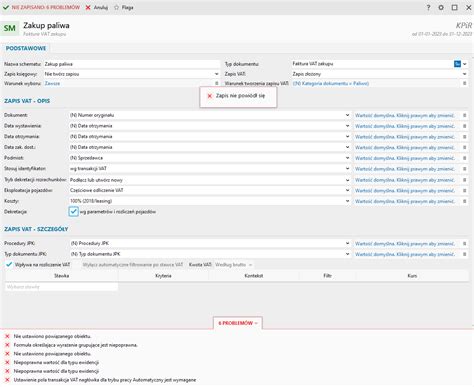Click the red Anuluj cancel icon
The height and width of the screenshot is (387, 474).
pos(88,7)
